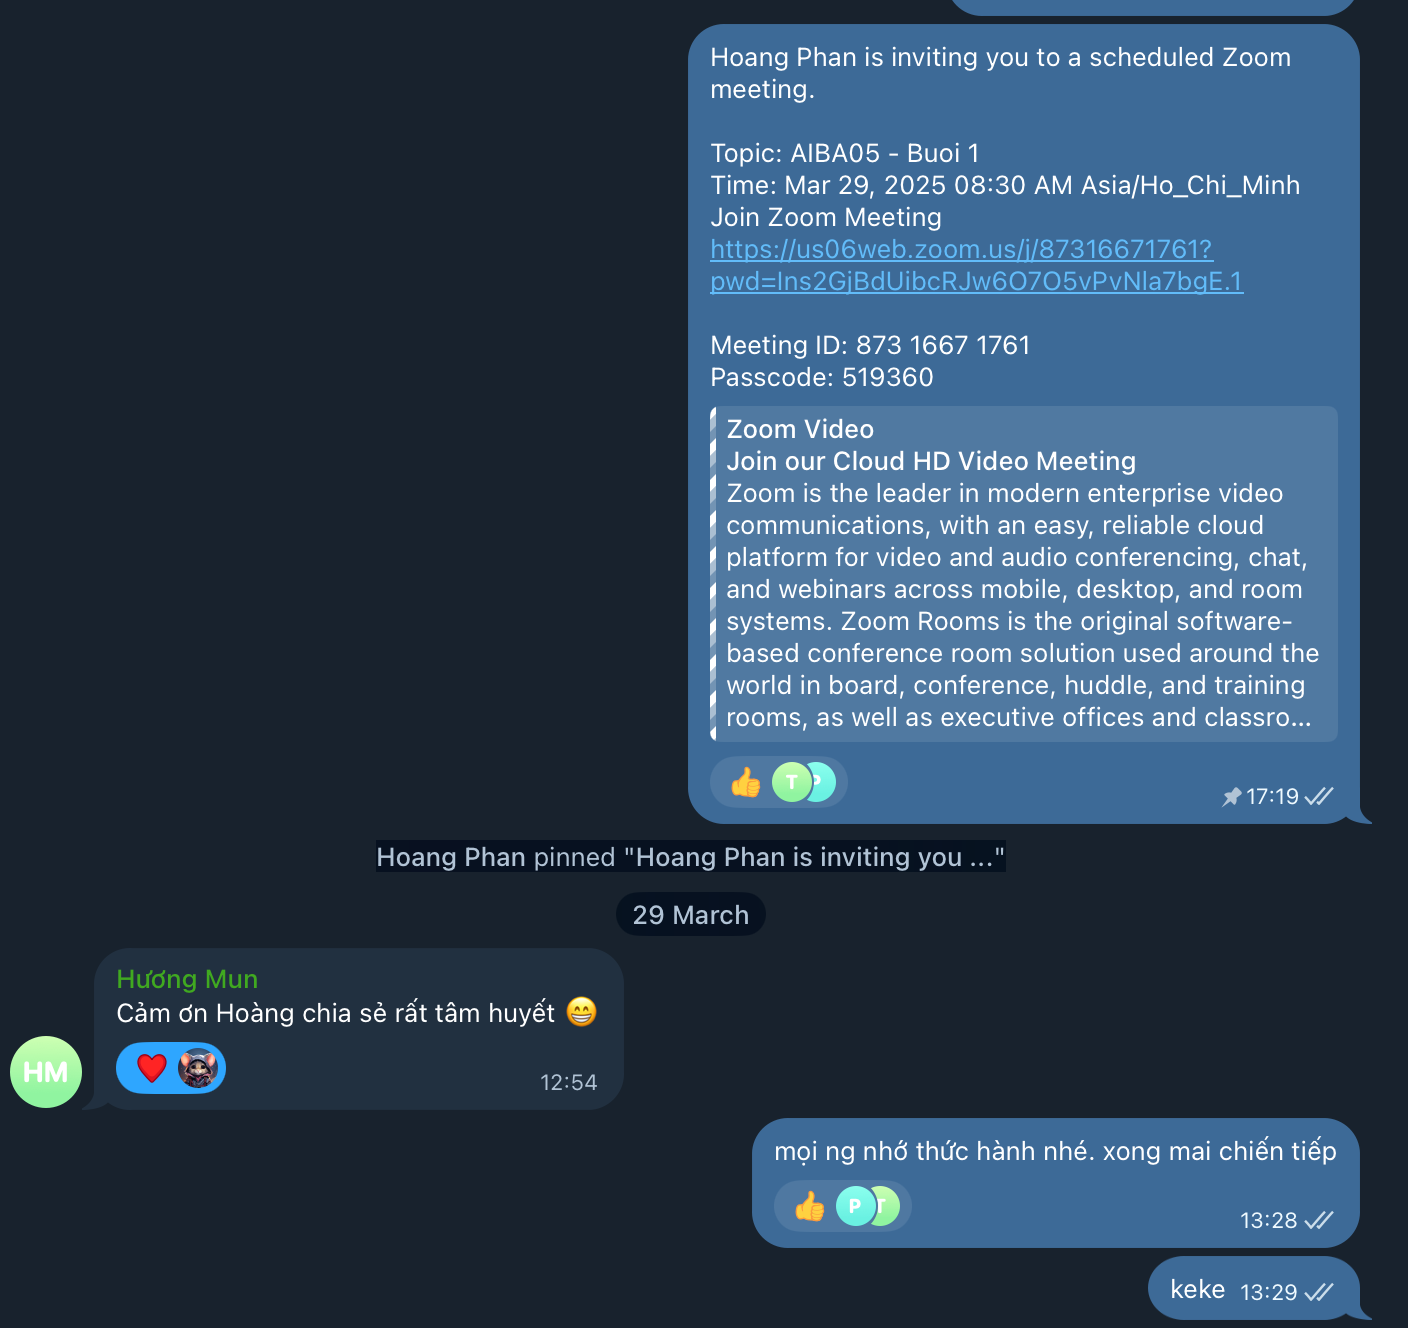The height and width of the screenshot is (1328, 1408).
Task: Toggle thumbs-up reaction on "mọi ng nhớ thức hành" message
Action: [810, 1206]
